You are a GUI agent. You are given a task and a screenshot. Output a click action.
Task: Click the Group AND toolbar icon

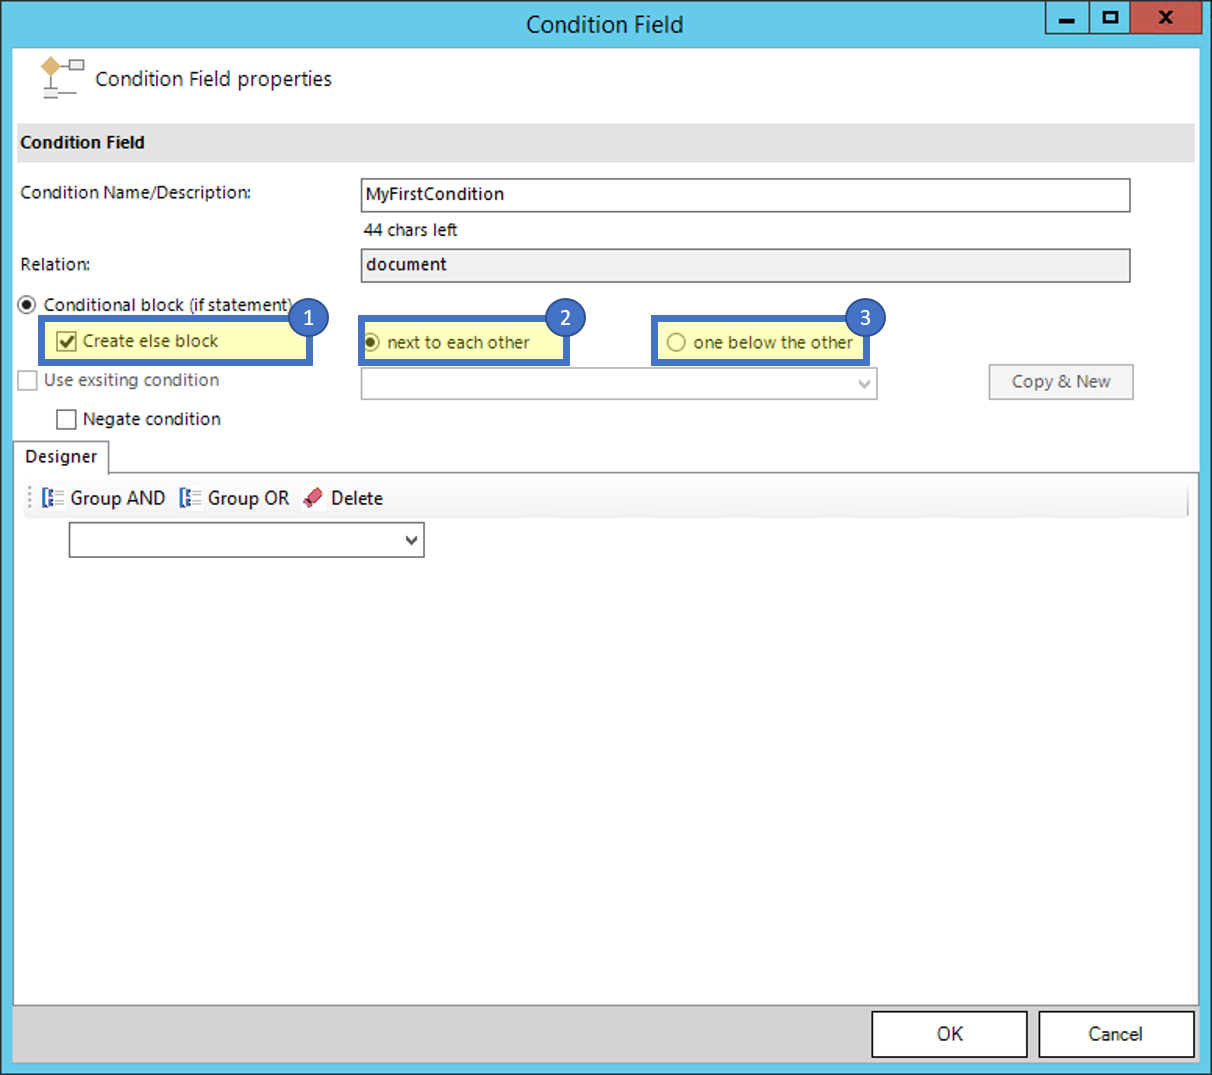(x=53, y=497)
